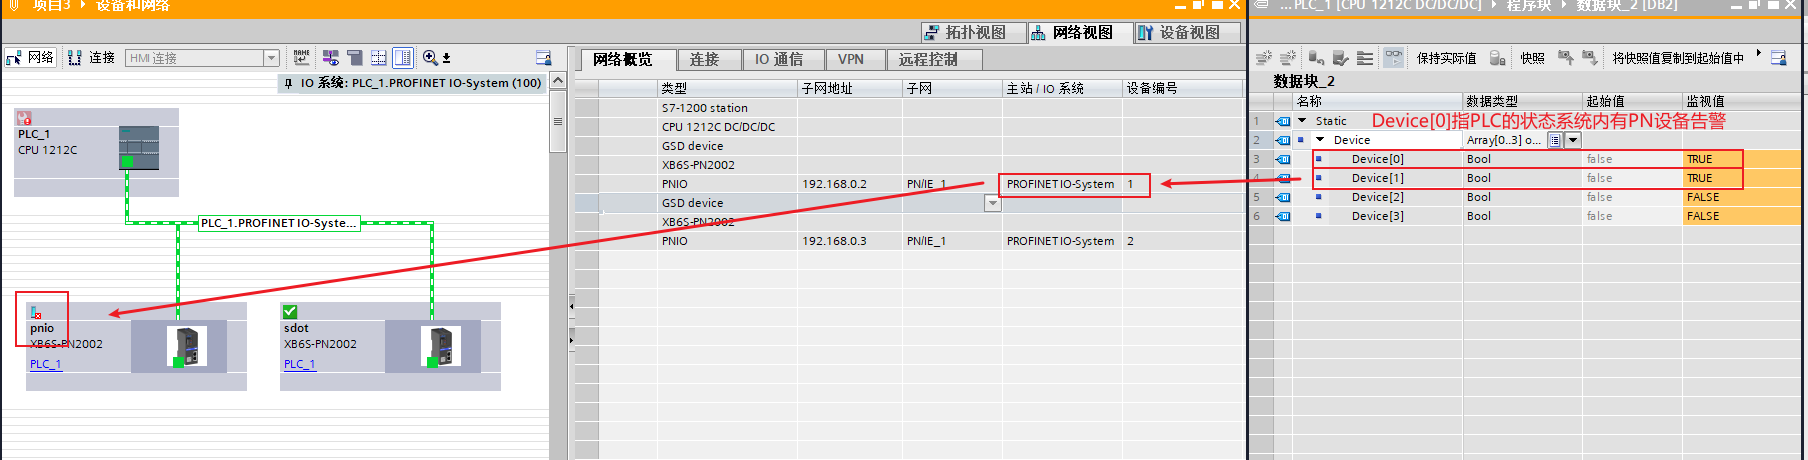The width and height of the screenshot is (1808, 460).
Task: Toggle the highlighted two-column layout icon
Action: click(x=403, y=58)
